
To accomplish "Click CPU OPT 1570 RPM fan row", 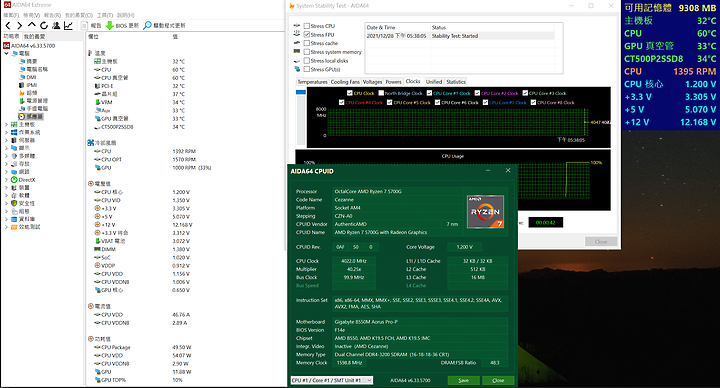I will point(145,159).
